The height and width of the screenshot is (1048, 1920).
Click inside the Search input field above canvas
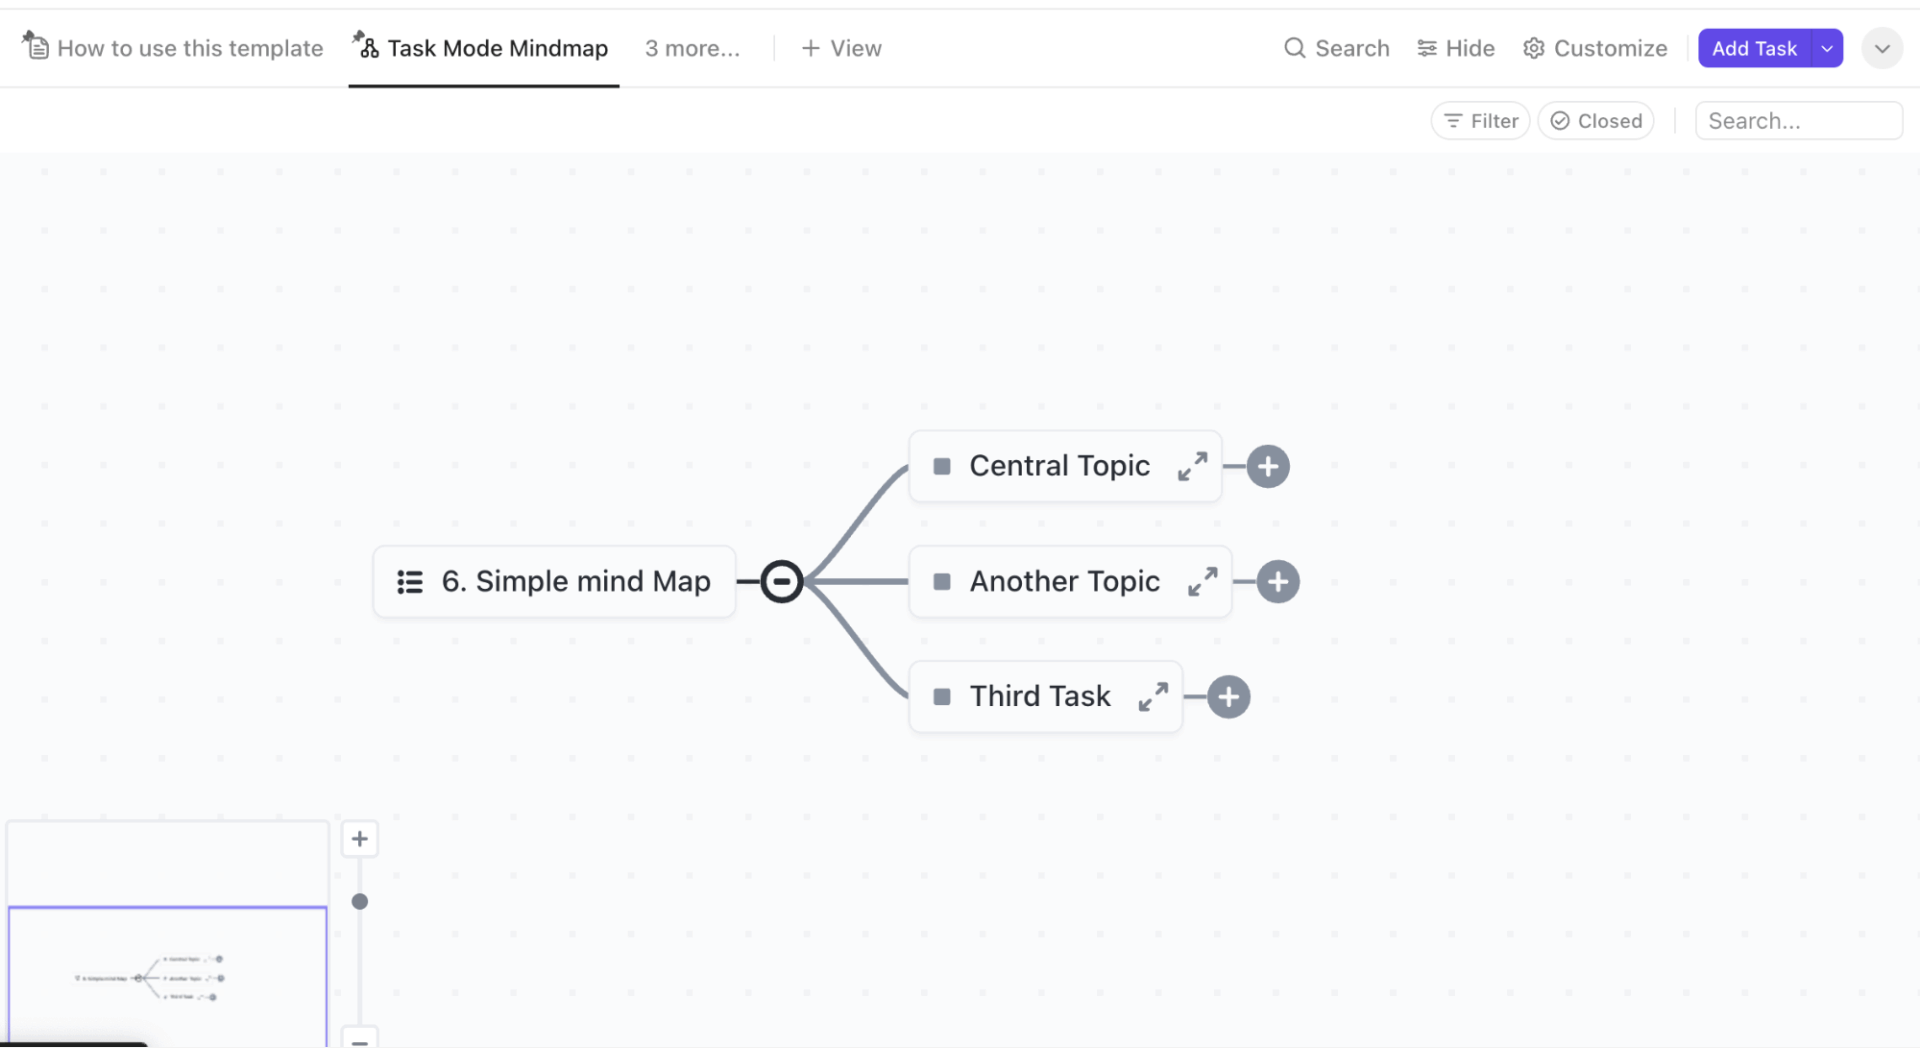coord(1797,120)
